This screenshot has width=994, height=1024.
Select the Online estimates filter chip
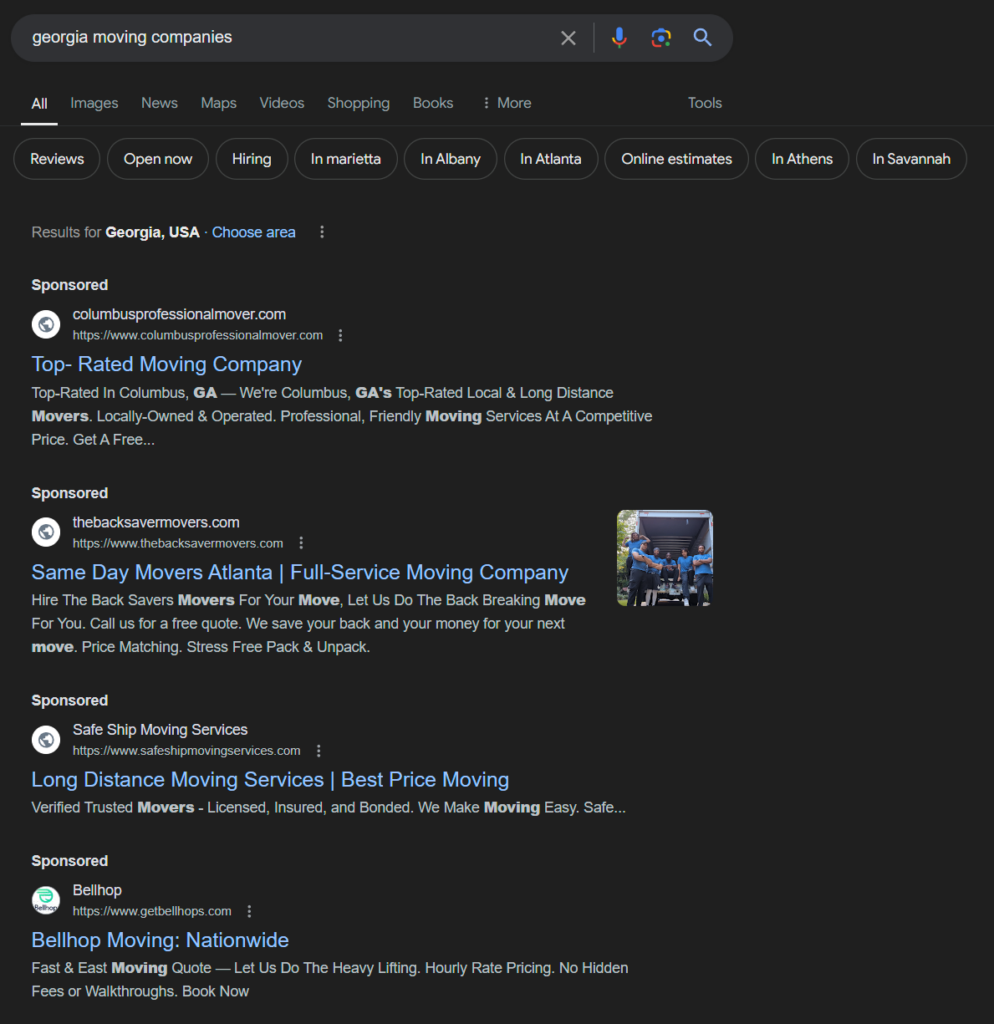[x=676, y=159]
